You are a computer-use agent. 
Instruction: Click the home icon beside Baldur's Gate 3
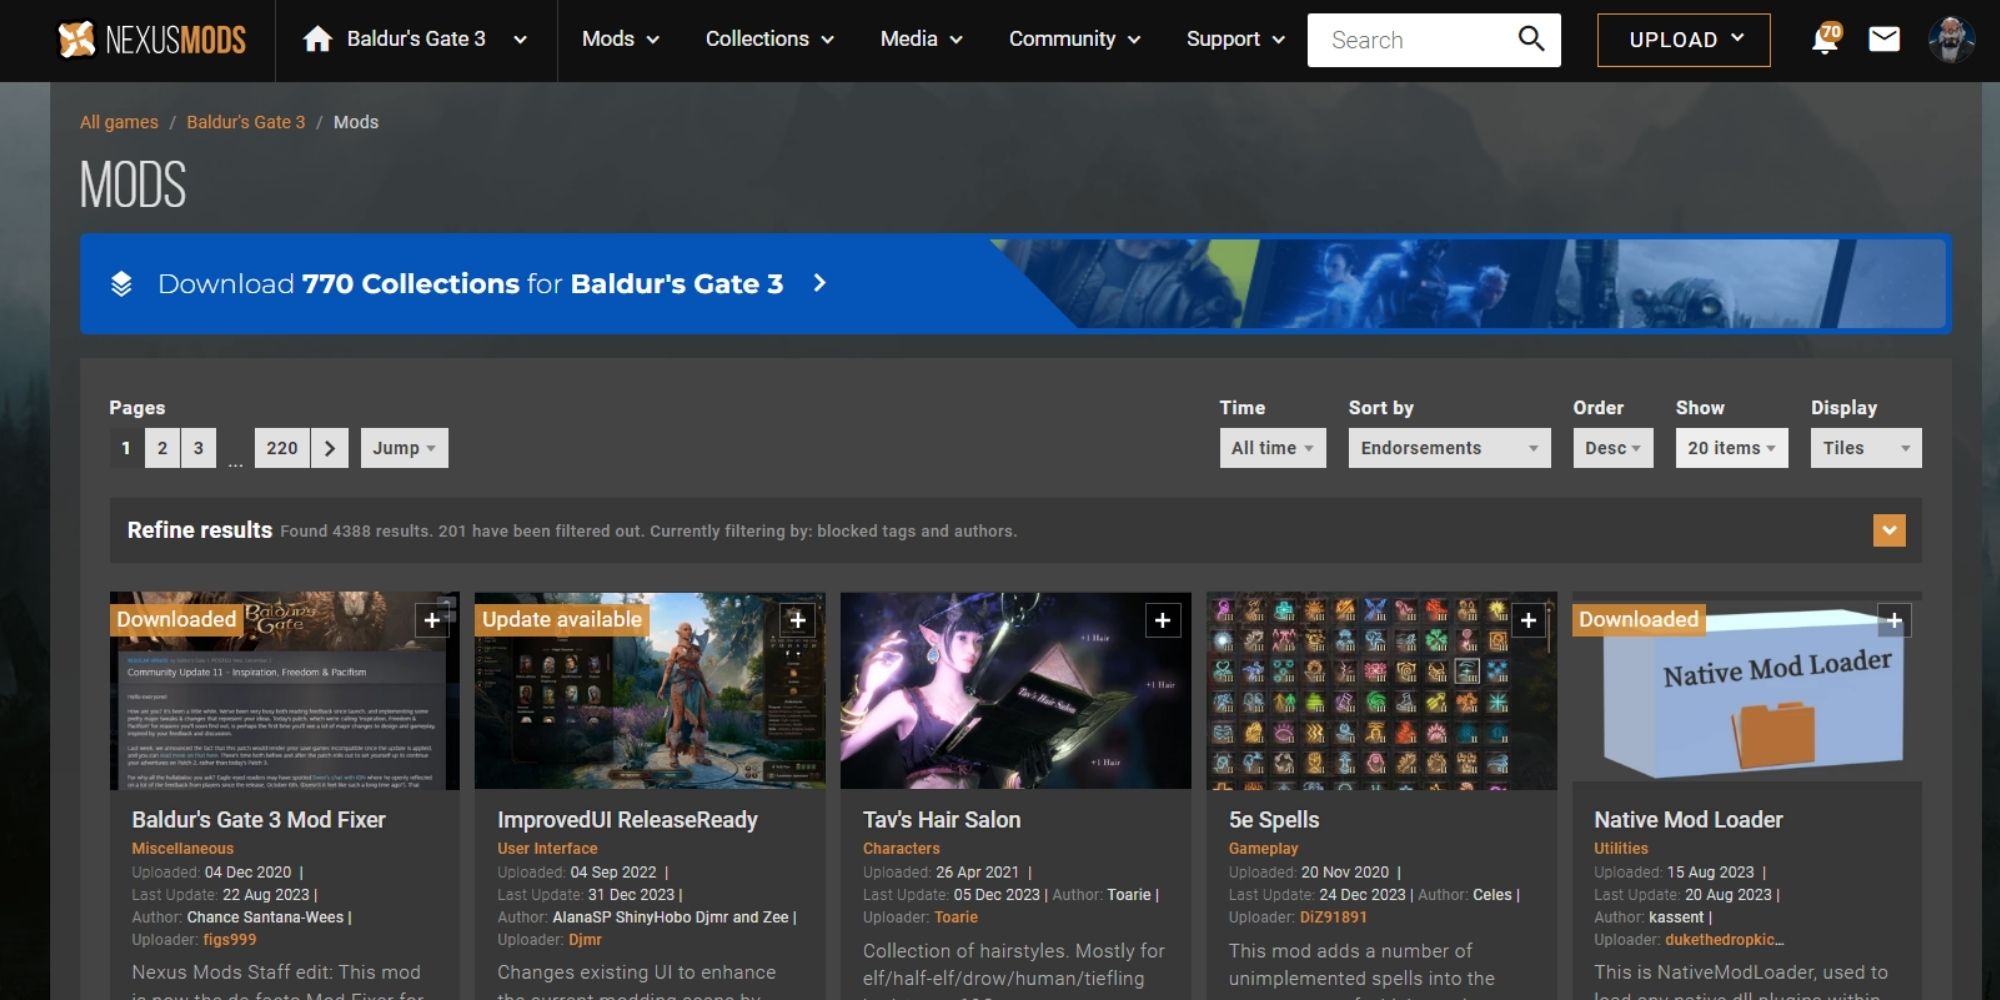point(318,39)
